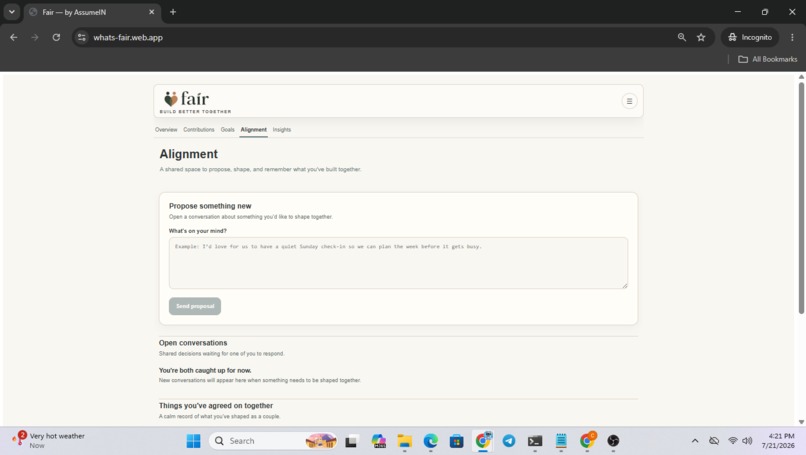Focus the What's on your mind text area

[x=398, y=263]
